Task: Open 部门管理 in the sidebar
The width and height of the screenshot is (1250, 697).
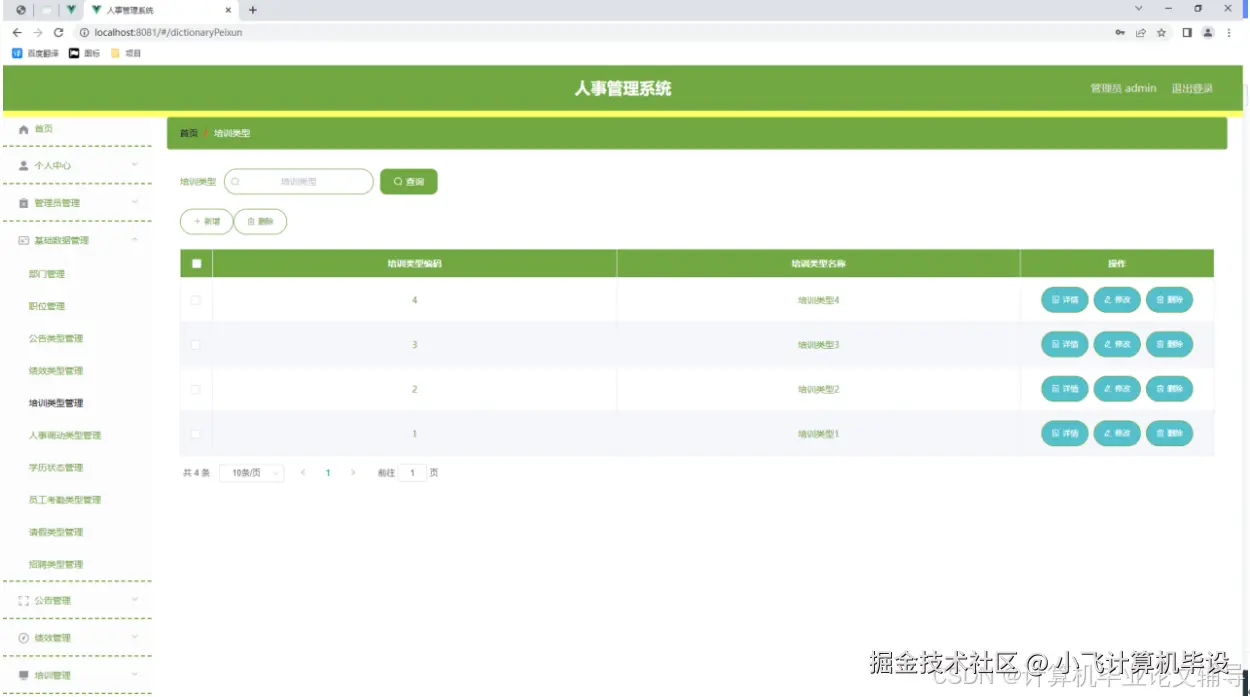Action: pos(47,274)
